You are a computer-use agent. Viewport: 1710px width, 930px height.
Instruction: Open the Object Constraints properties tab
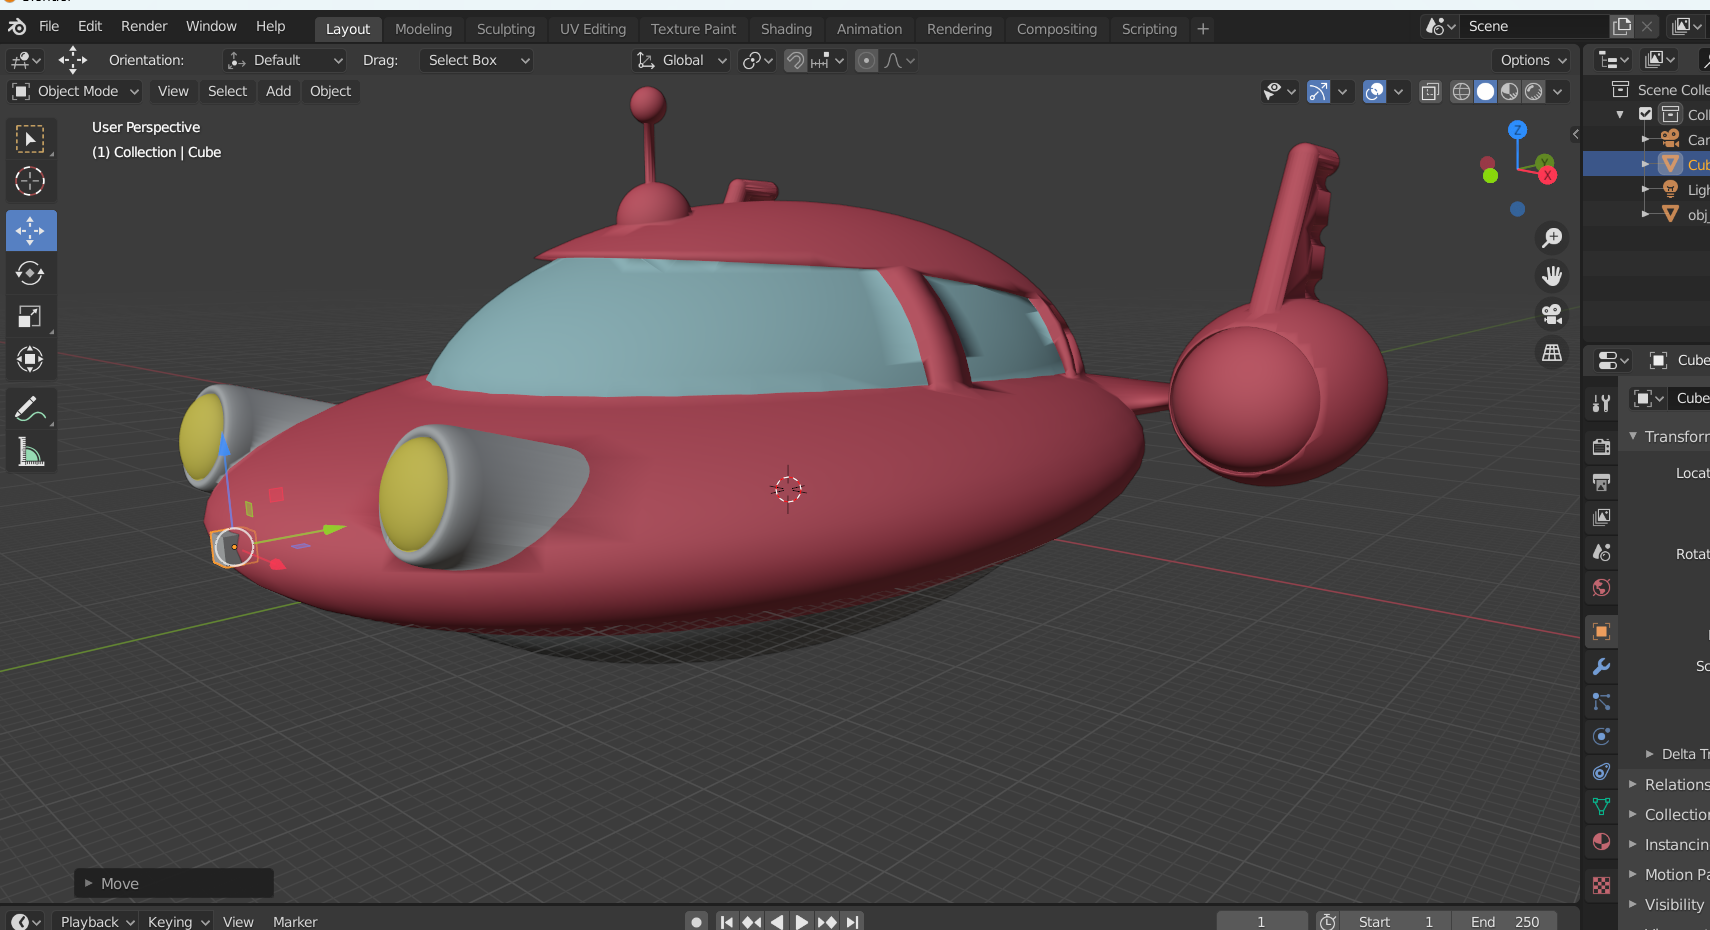[x=1601, y=772]
